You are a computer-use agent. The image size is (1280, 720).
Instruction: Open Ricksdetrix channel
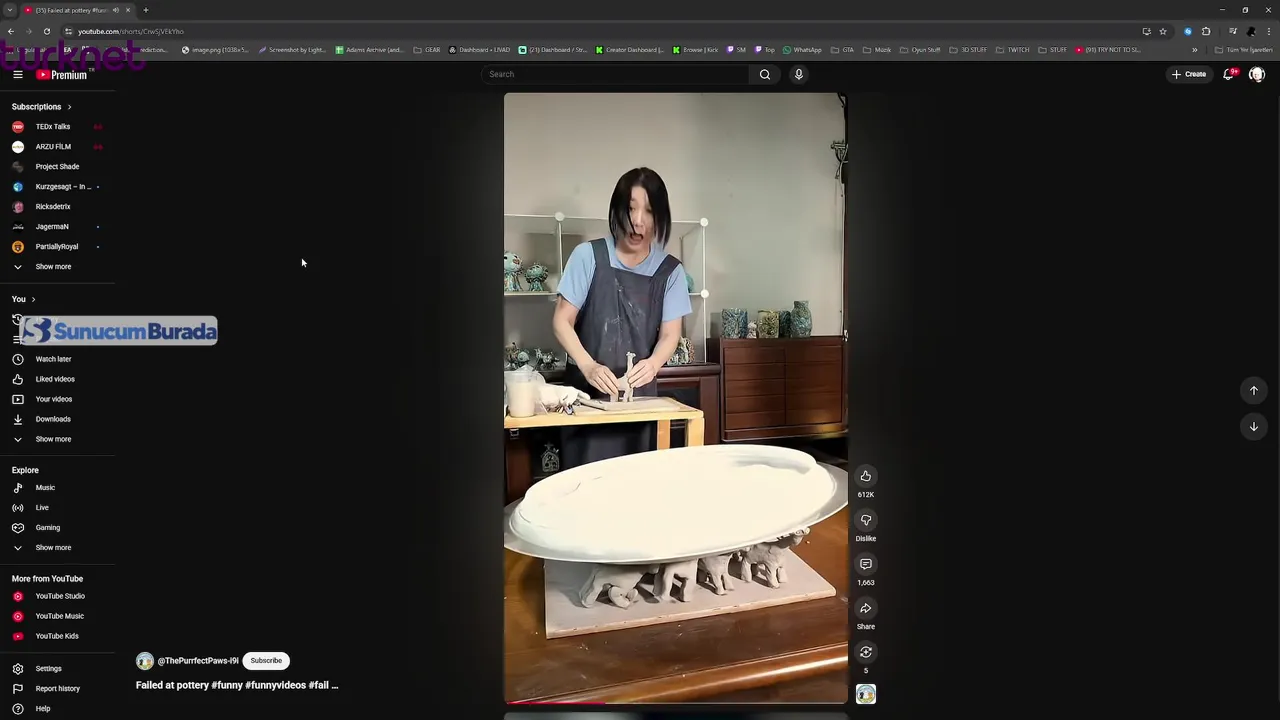point(53,207)
